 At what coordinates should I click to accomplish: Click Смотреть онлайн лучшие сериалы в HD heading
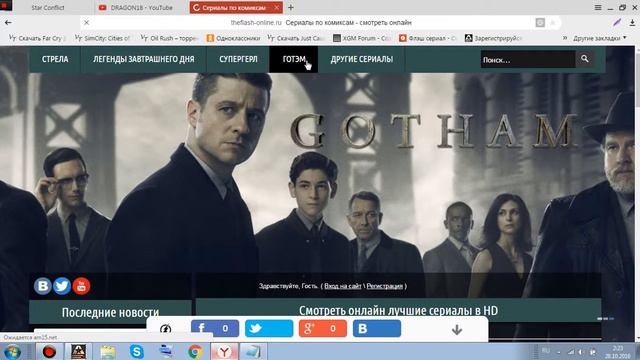pos(398,311)
